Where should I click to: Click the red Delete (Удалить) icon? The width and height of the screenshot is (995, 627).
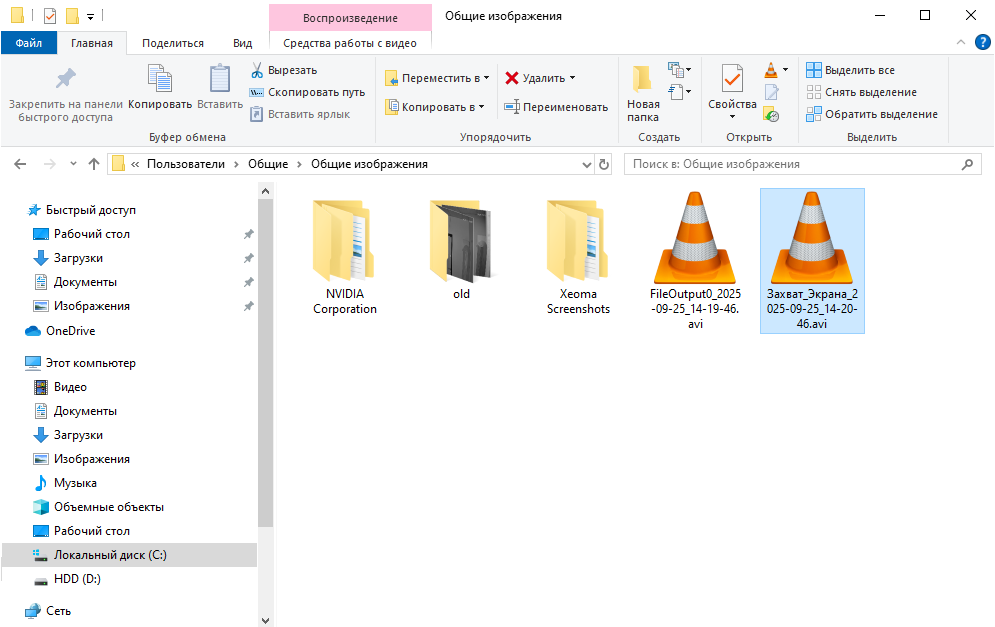(x=512, y=78)
